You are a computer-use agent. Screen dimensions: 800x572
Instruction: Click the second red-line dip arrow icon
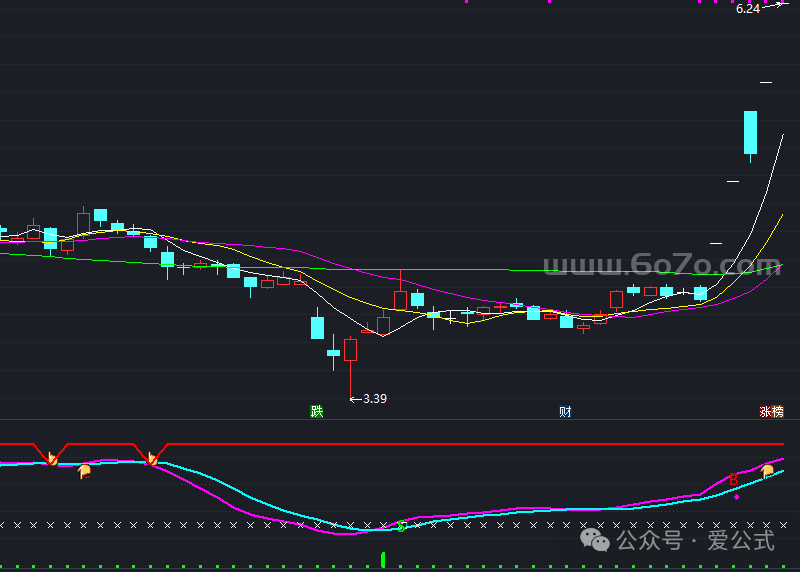[152, 458]
